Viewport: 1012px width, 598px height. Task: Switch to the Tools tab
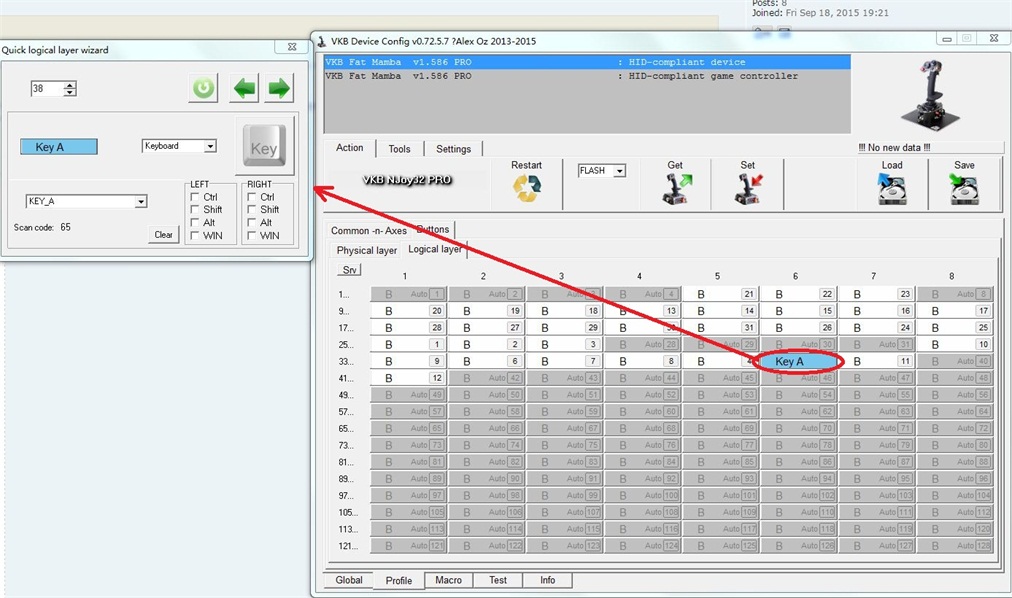399,149
